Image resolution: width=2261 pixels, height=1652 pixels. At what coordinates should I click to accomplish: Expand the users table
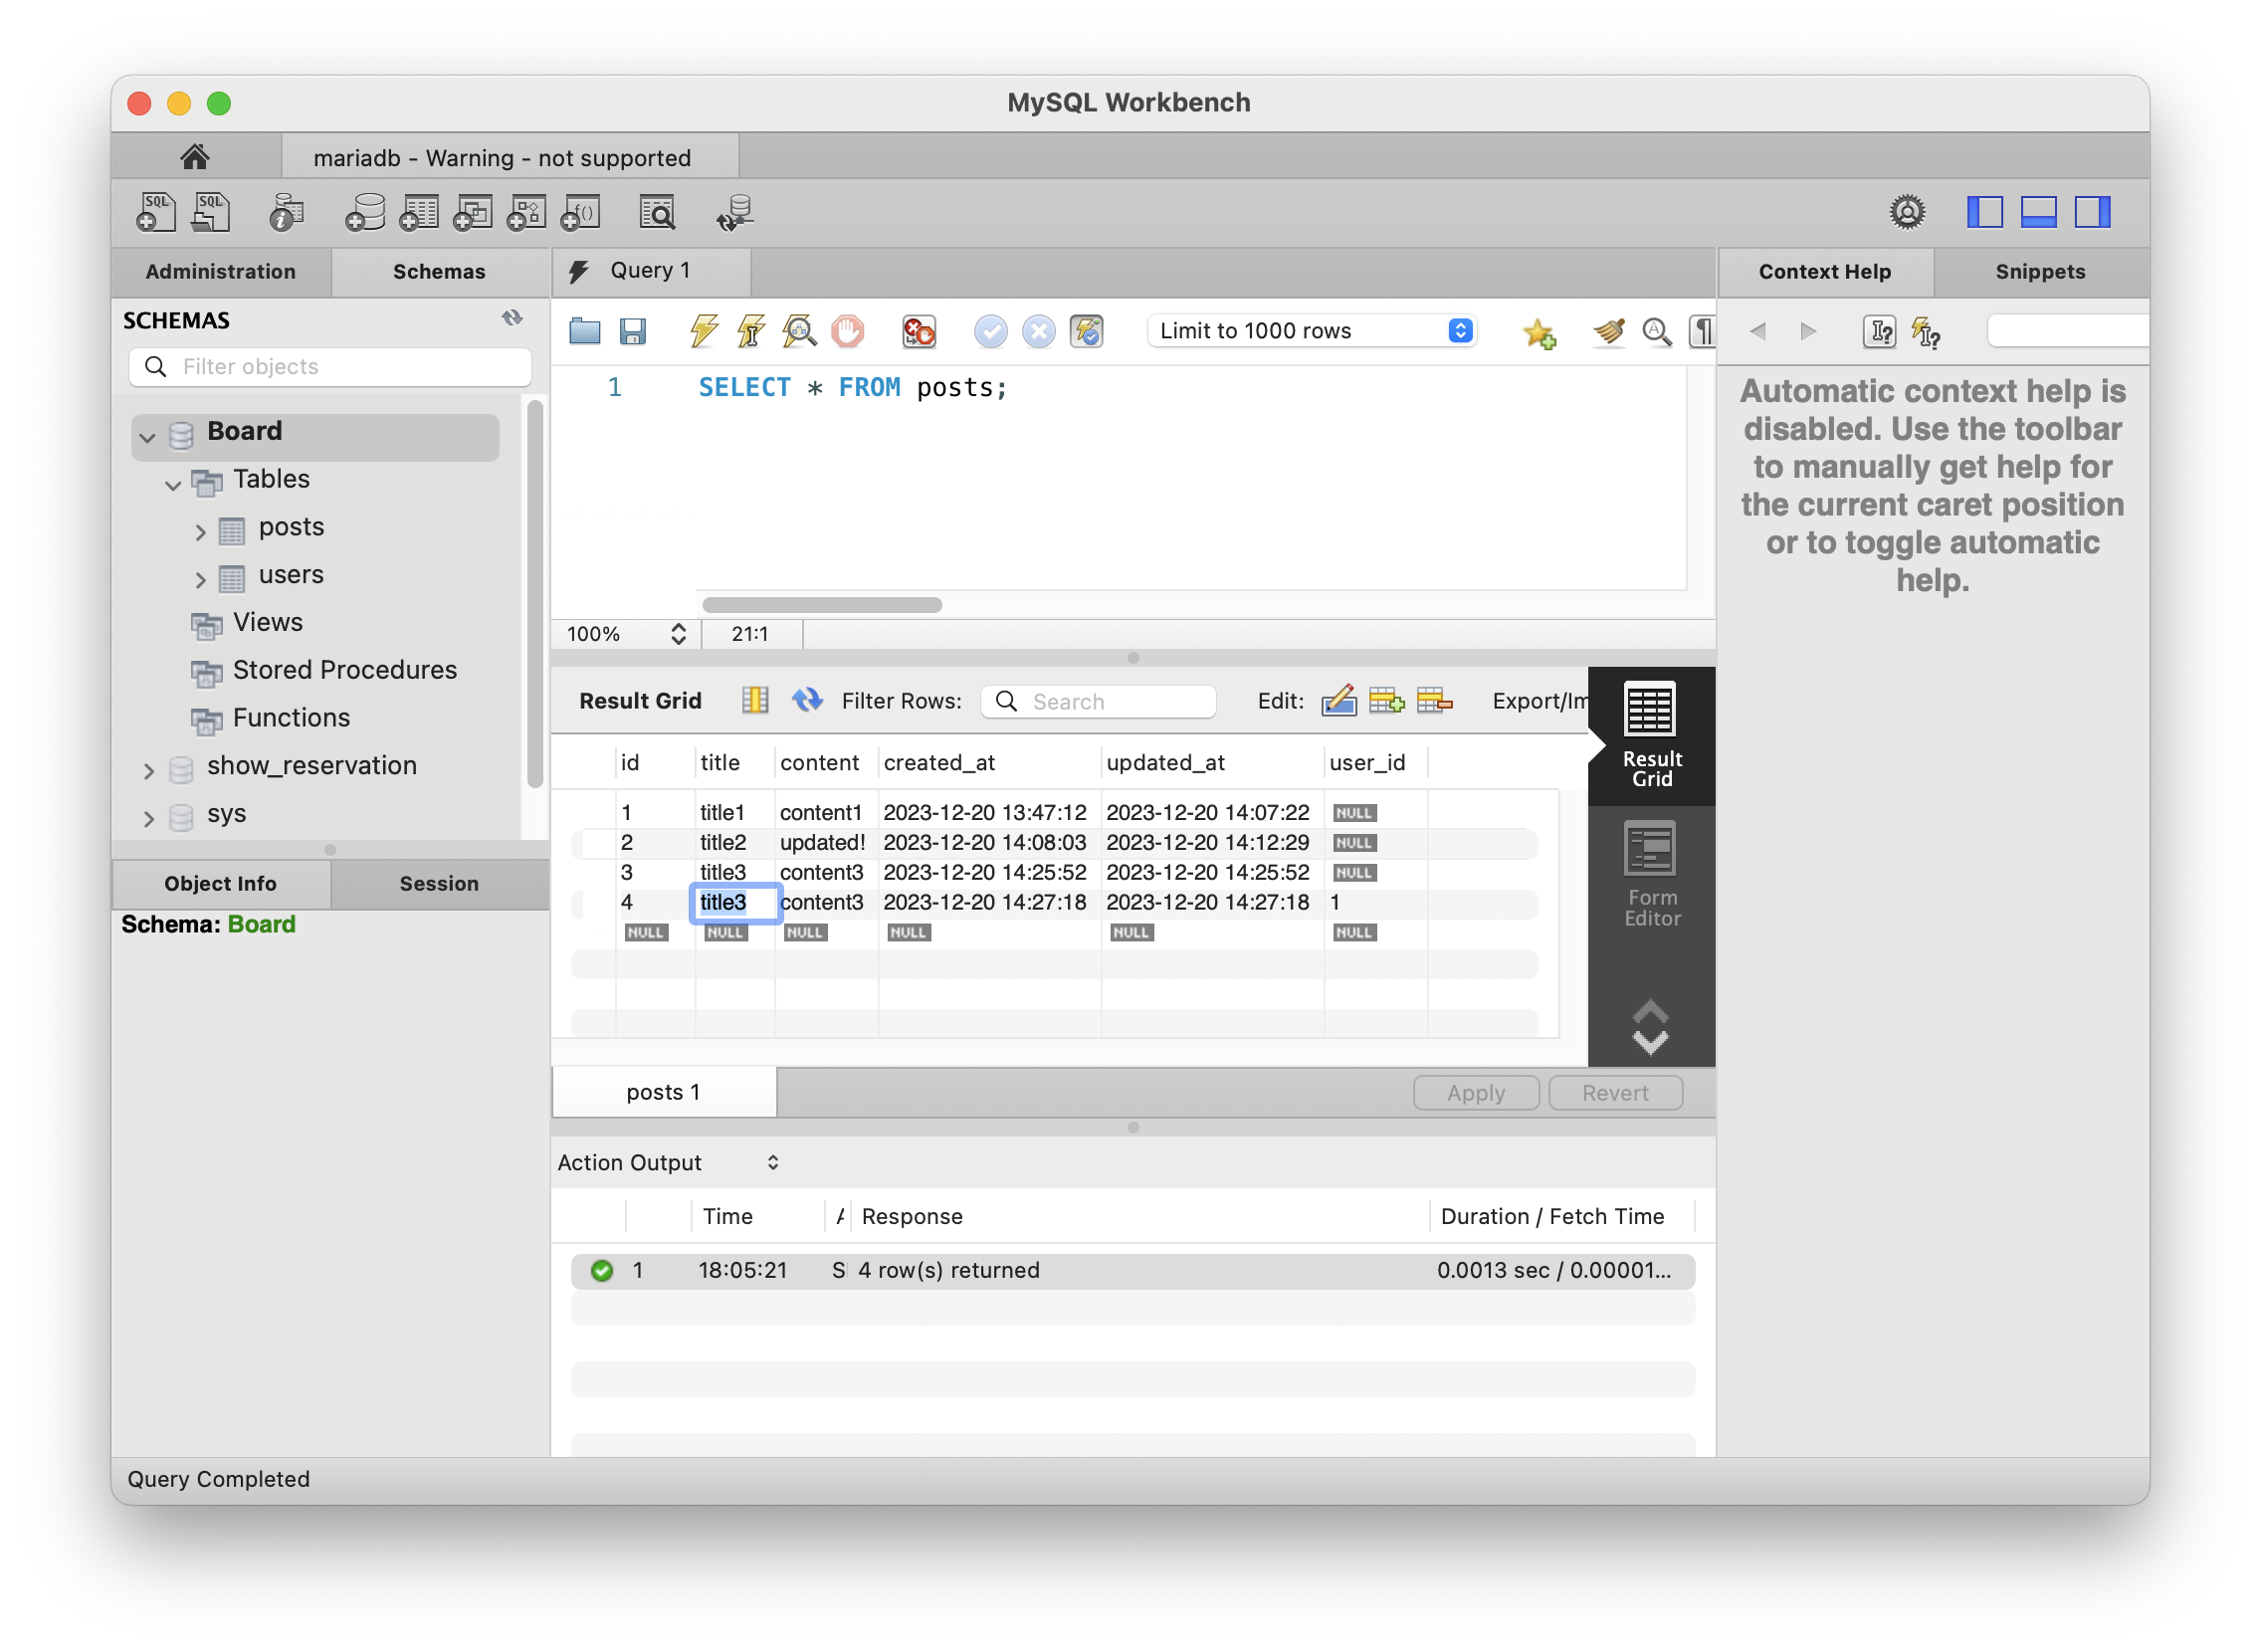tap(200, 580)
